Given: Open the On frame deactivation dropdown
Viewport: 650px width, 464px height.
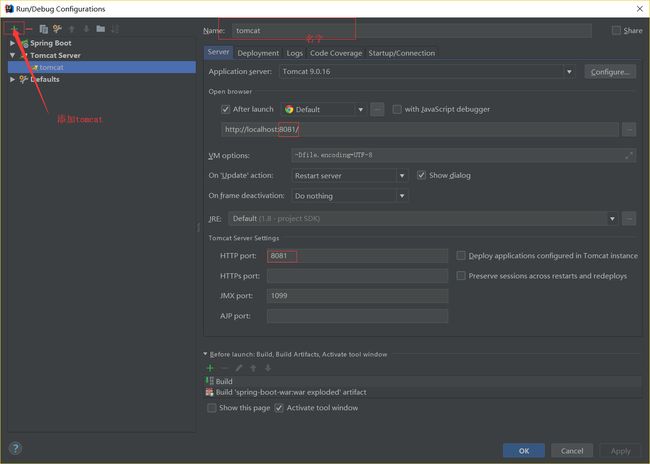Looking at the screenshot, I should 402,196.
